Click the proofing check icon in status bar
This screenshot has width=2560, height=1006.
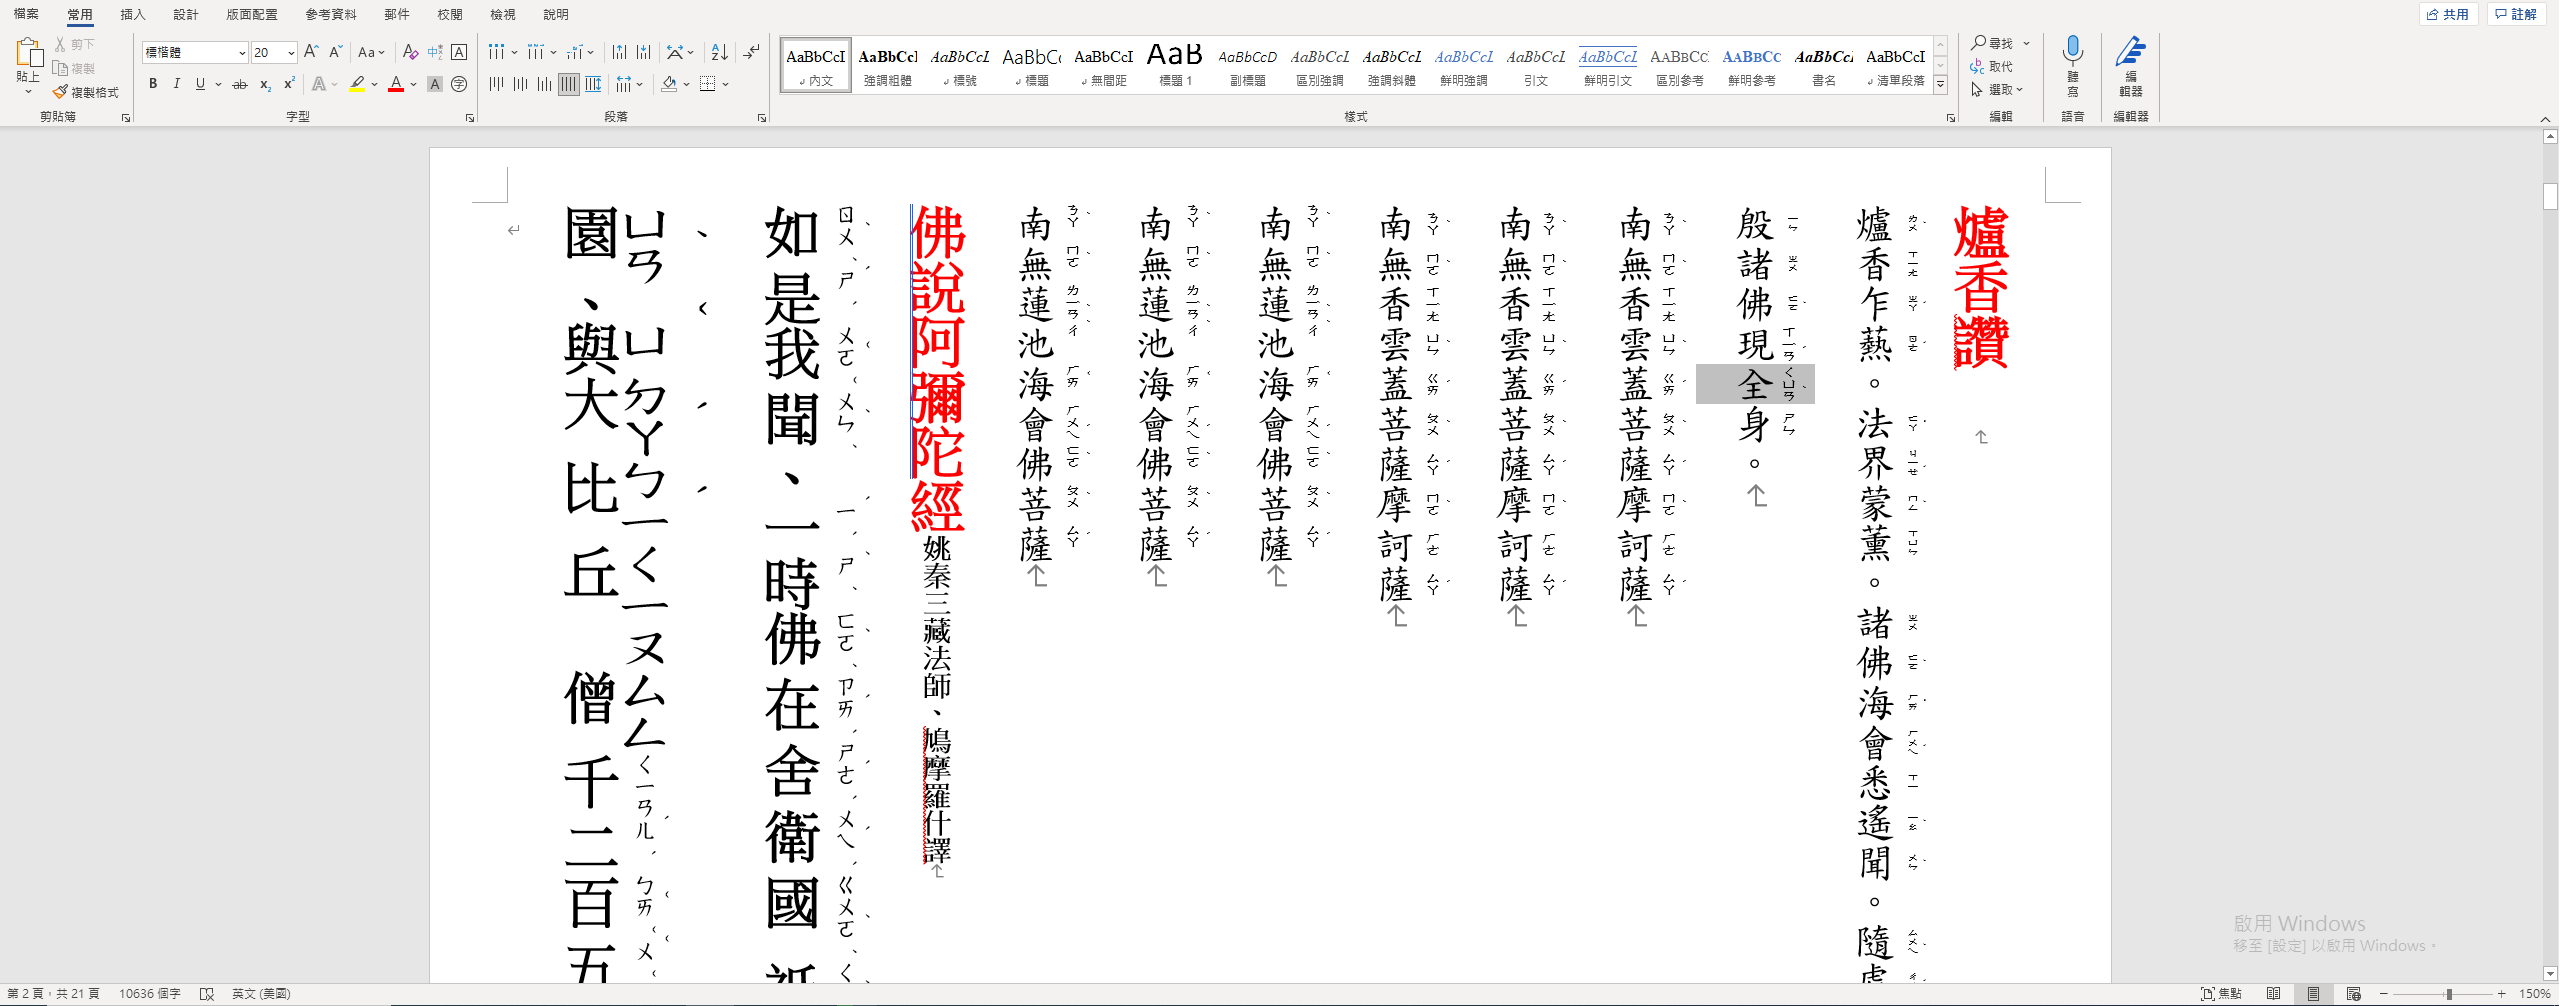pyautogui.click(x=207, y=994)
